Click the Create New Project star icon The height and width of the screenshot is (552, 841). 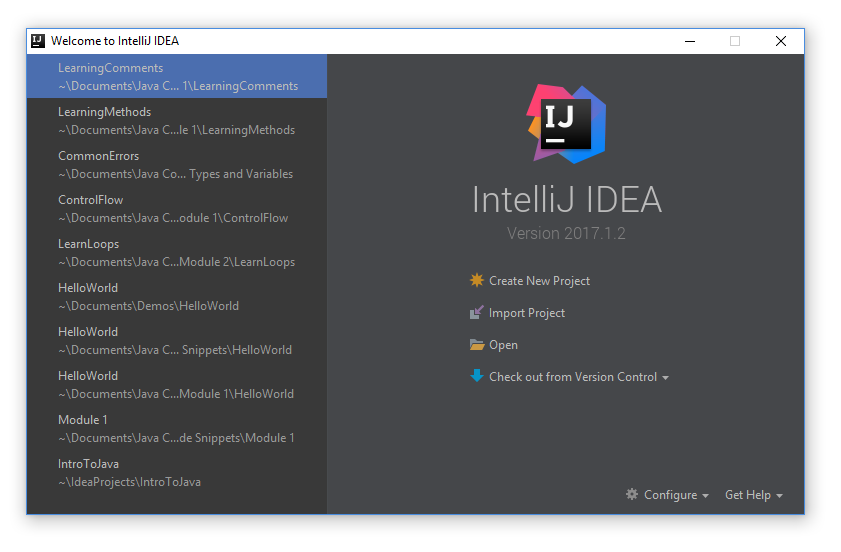[x=476, y=280]
